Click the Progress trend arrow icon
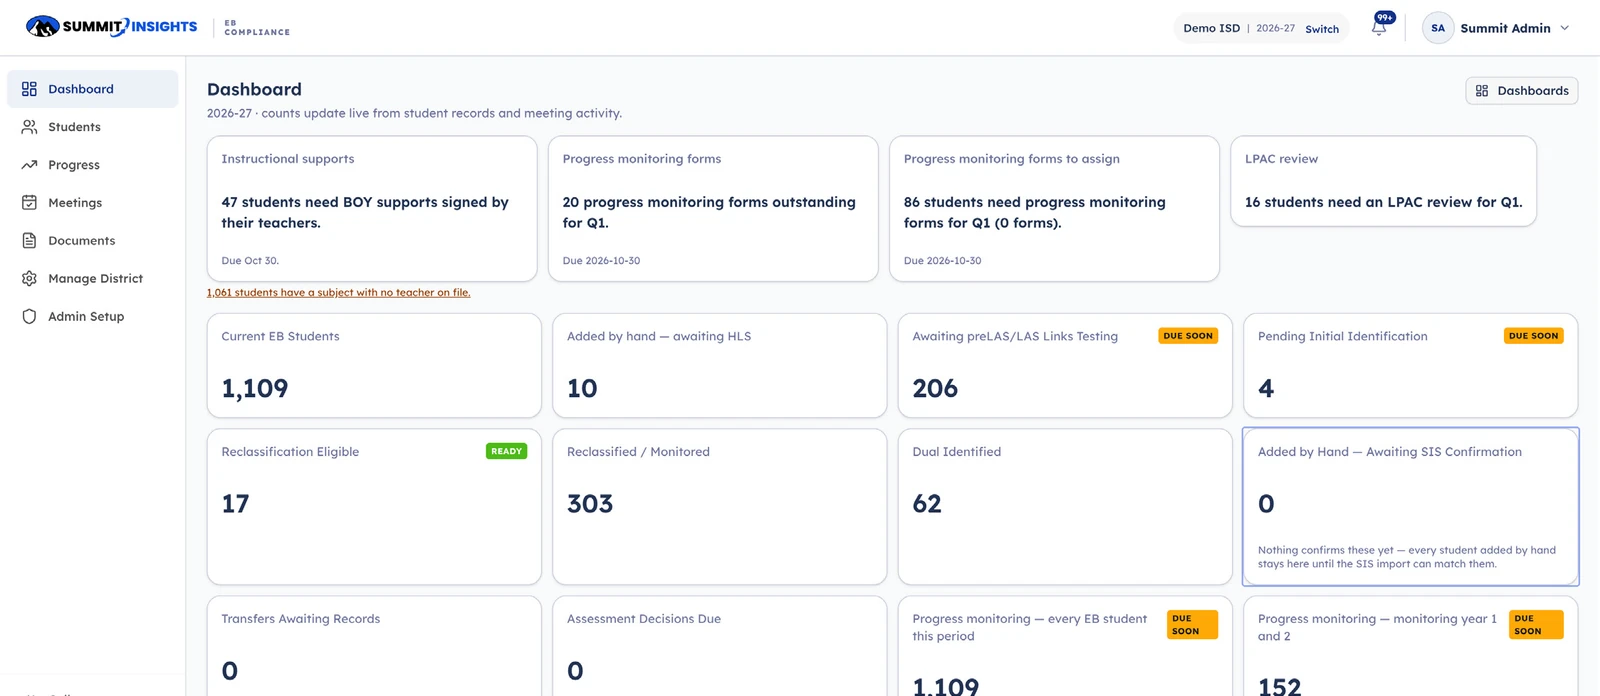Screen dimensions: 1600x696 (x=29, y=165)
